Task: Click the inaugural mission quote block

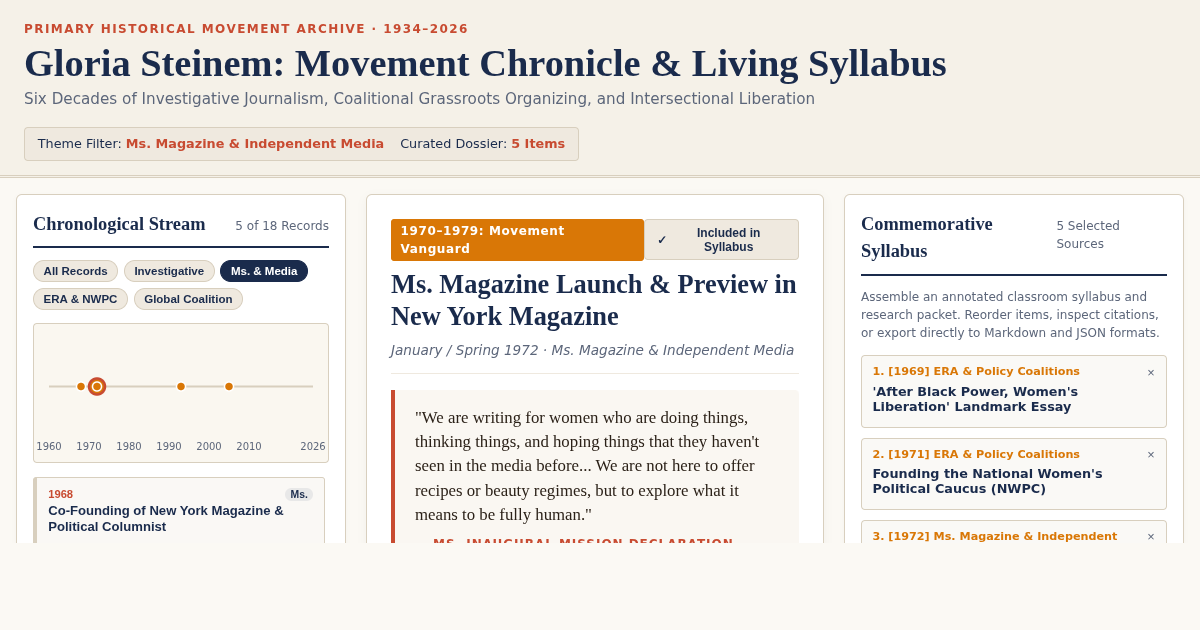Action: (x=595, y=467)
